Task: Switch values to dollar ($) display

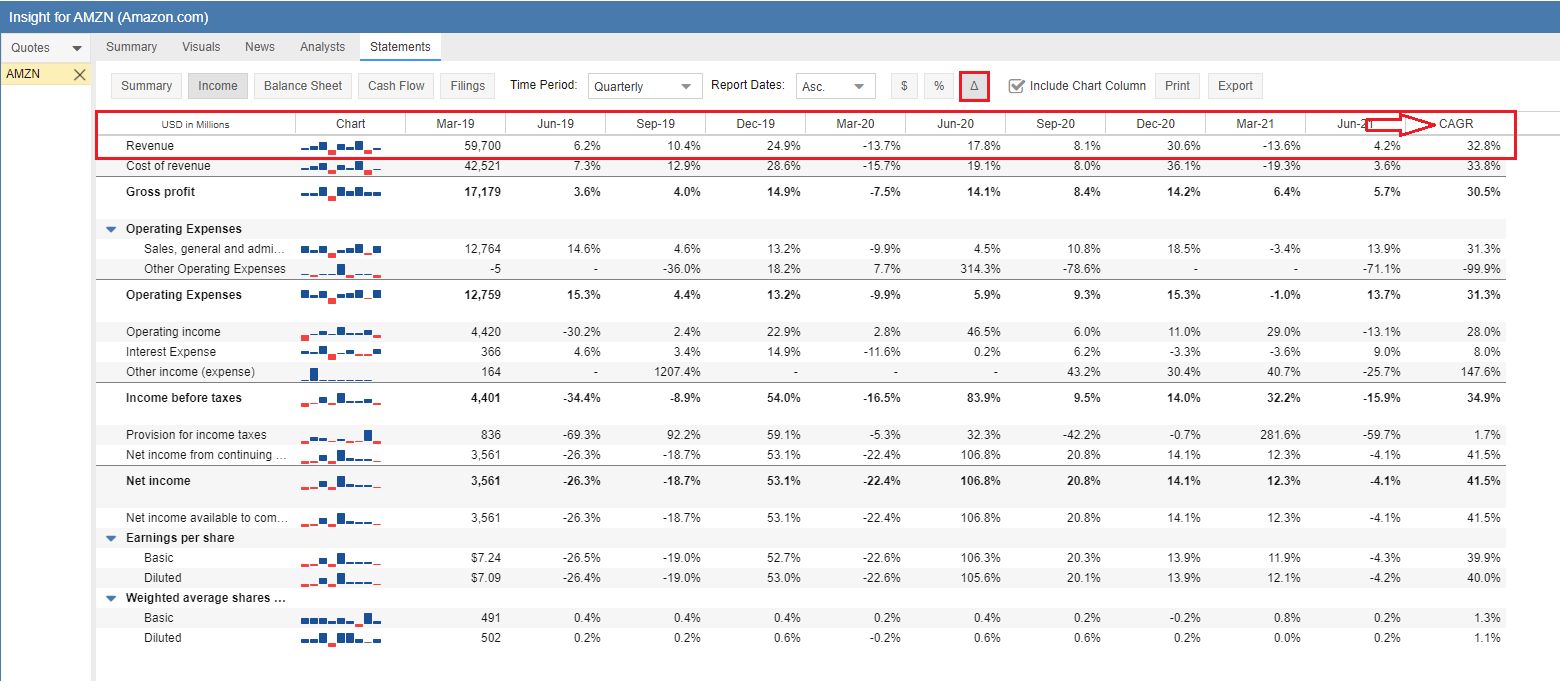Action: tap(904, 86)
